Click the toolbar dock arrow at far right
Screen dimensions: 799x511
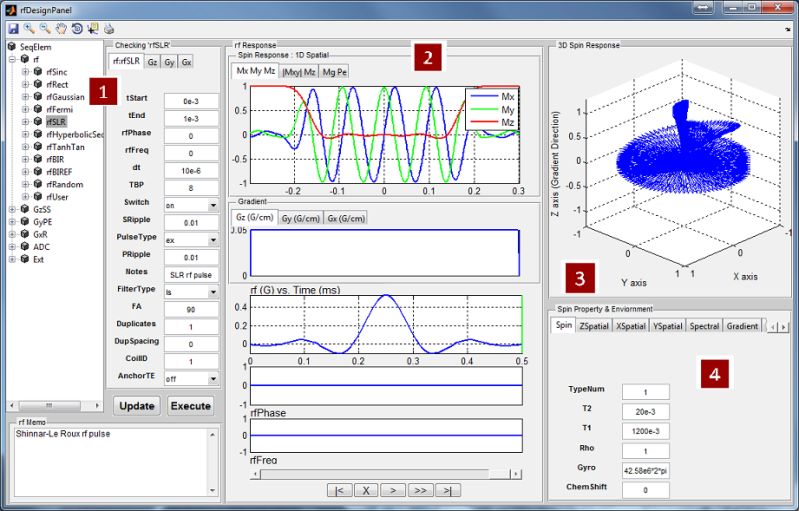coord(788,30)
